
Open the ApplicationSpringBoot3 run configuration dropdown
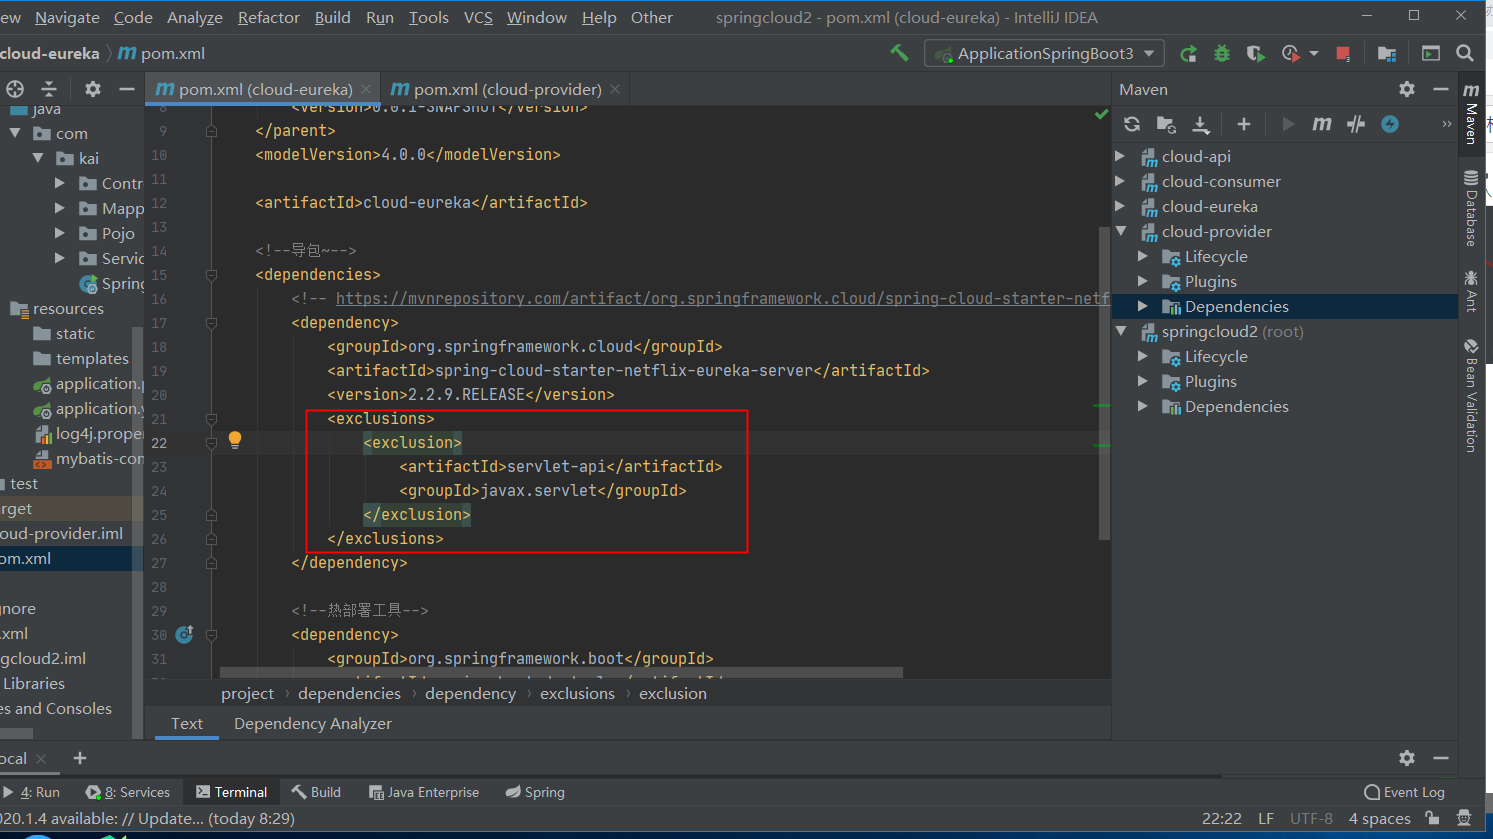[x=1044, y=54]
